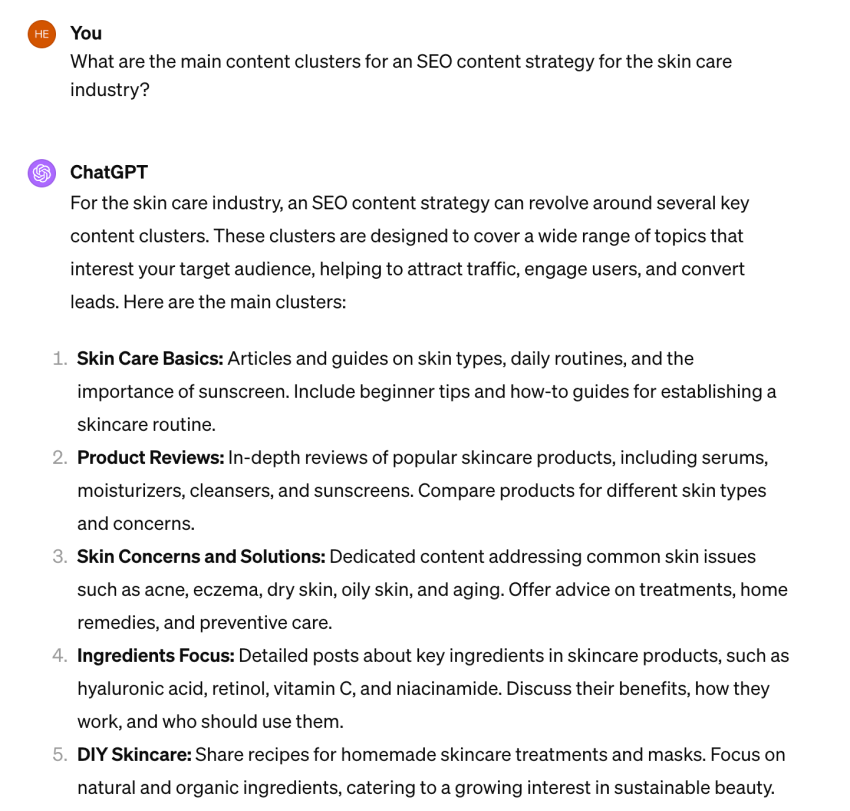This screenshot has height=811, width=850.
Task: Click the "Product Reviews:" bold heading
Action: click(x=151, y=458)
